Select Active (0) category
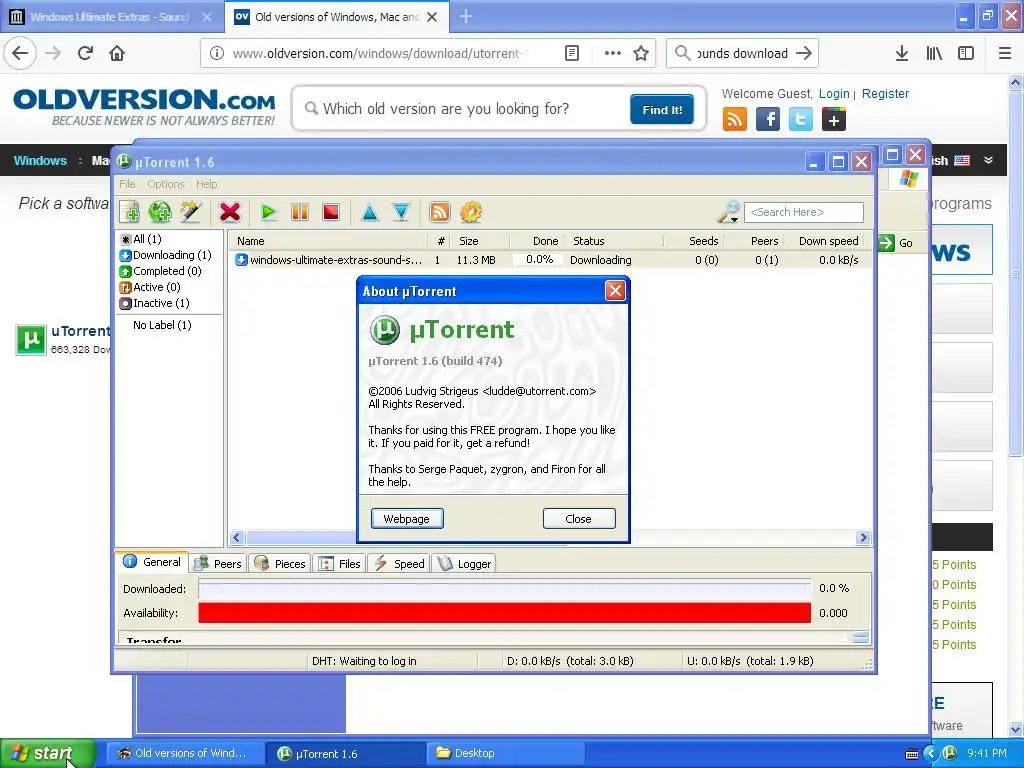 (x=150, y=287)
